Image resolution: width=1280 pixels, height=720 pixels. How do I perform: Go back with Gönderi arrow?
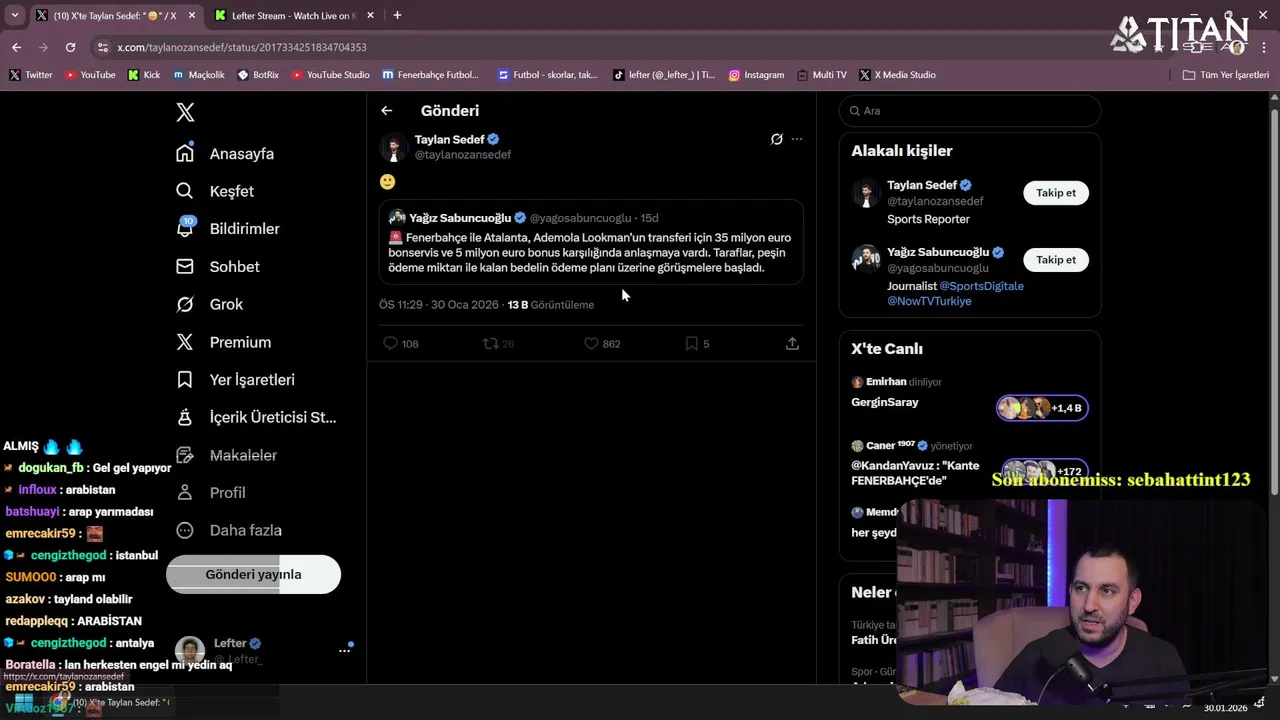[x=386, y=111]
